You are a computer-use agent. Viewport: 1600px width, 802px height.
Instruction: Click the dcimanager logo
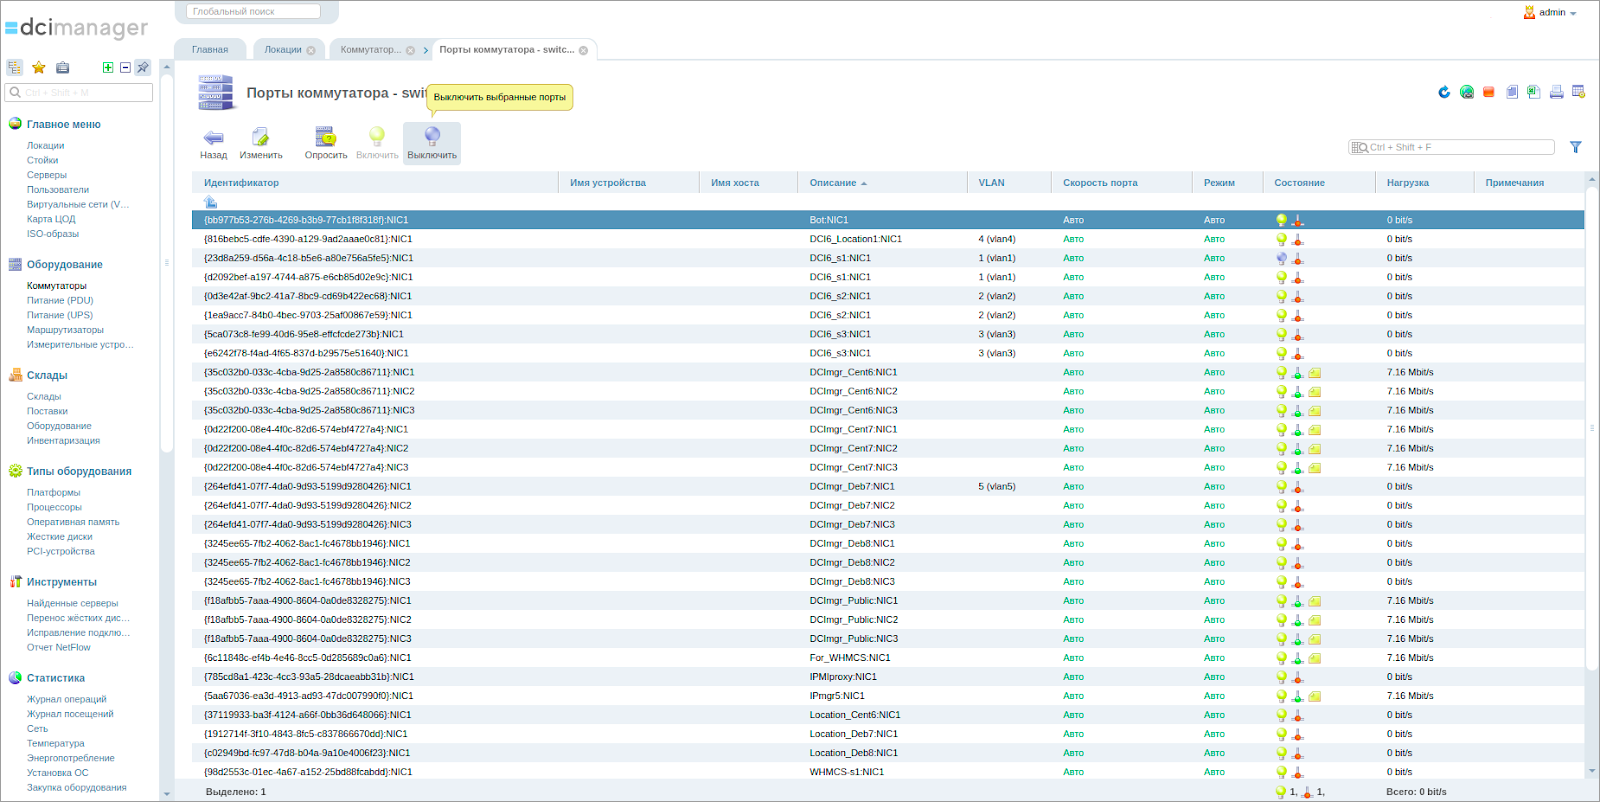click(77, 28)
